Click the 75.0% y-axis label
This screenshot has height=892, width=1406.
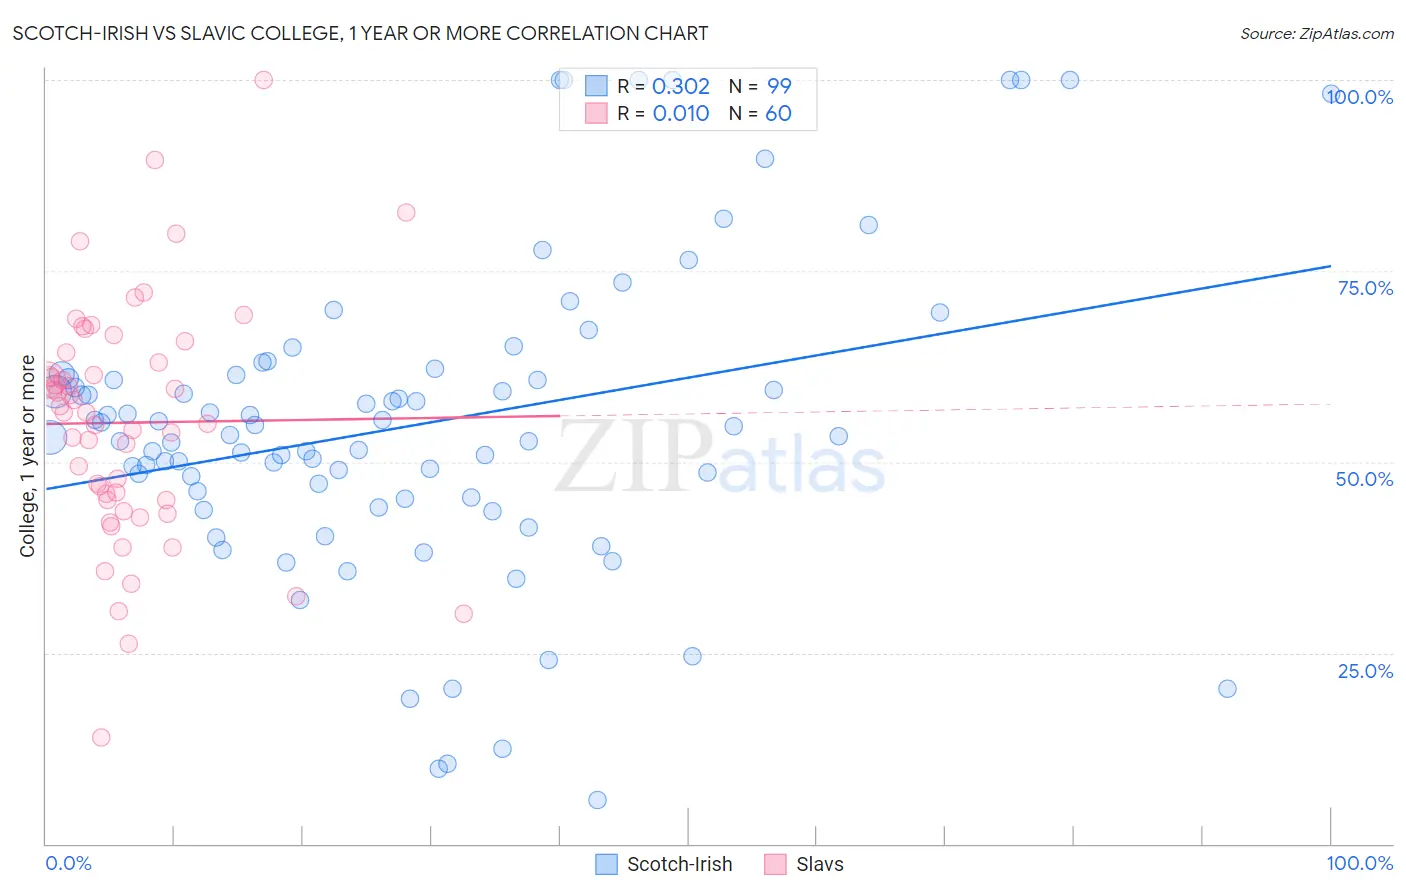1365,288
